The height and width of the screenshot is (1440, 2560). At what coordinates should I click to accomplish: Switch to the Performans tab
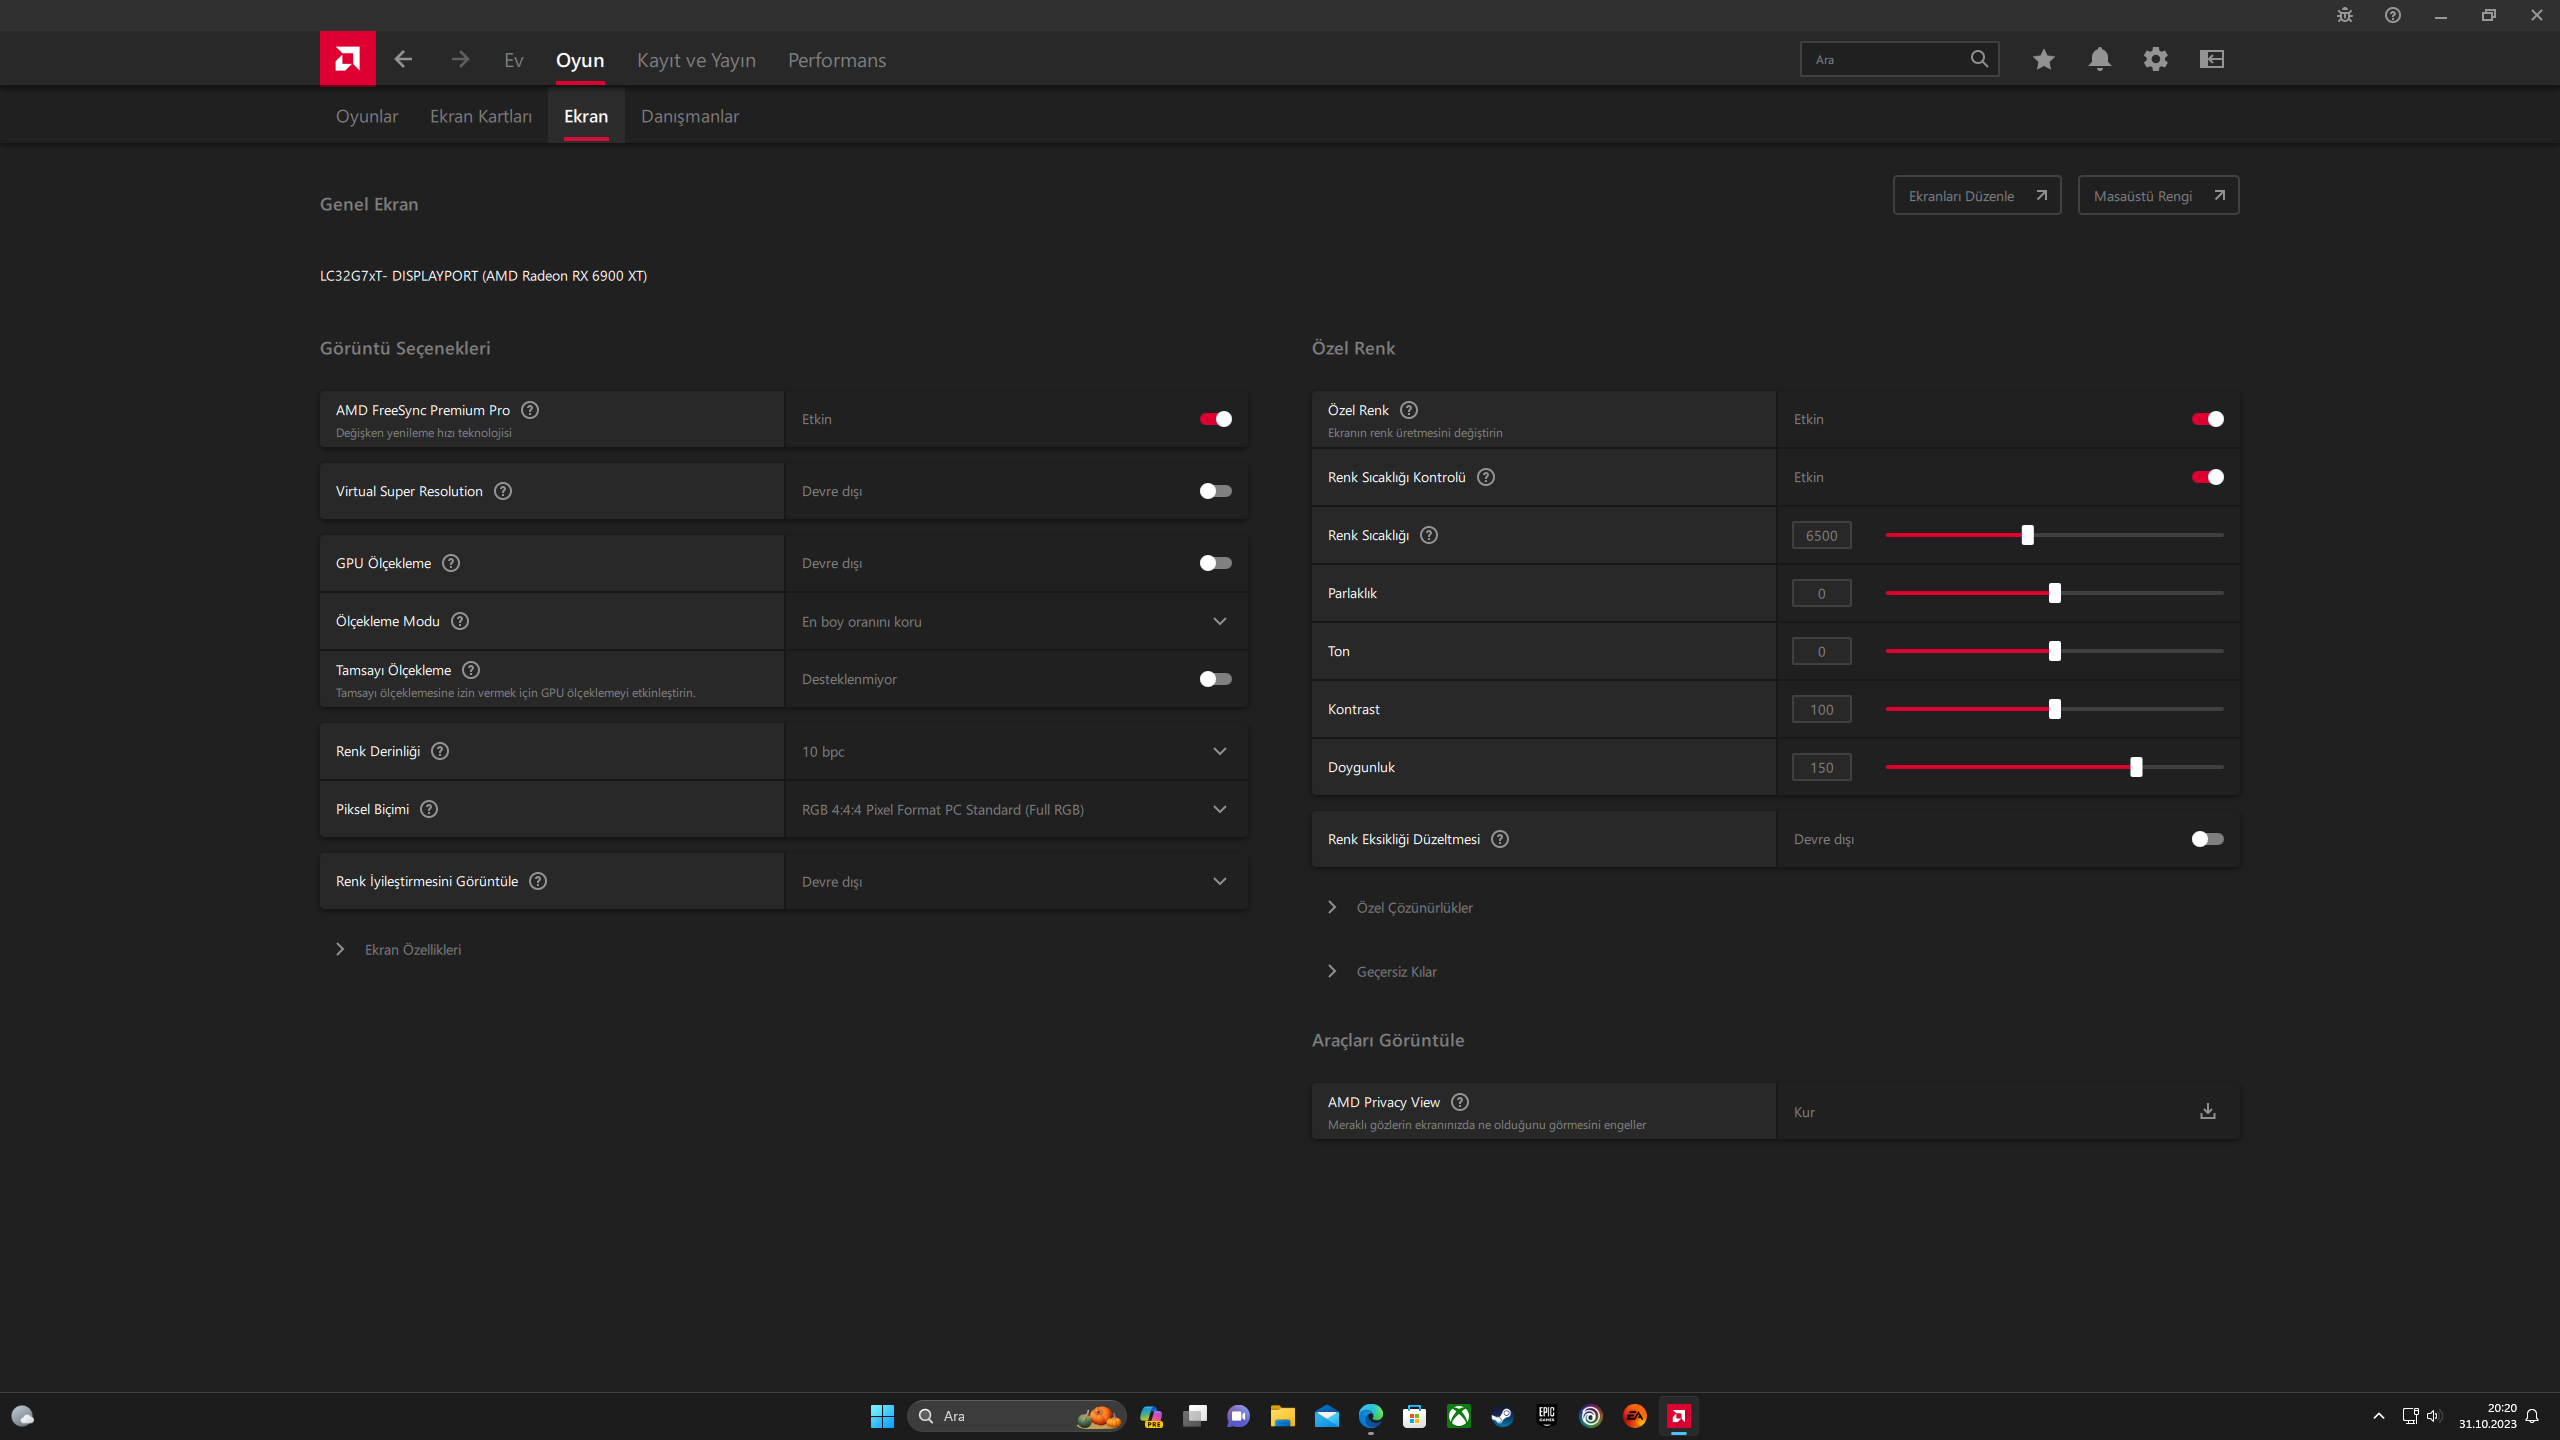[x=837, y=60]
